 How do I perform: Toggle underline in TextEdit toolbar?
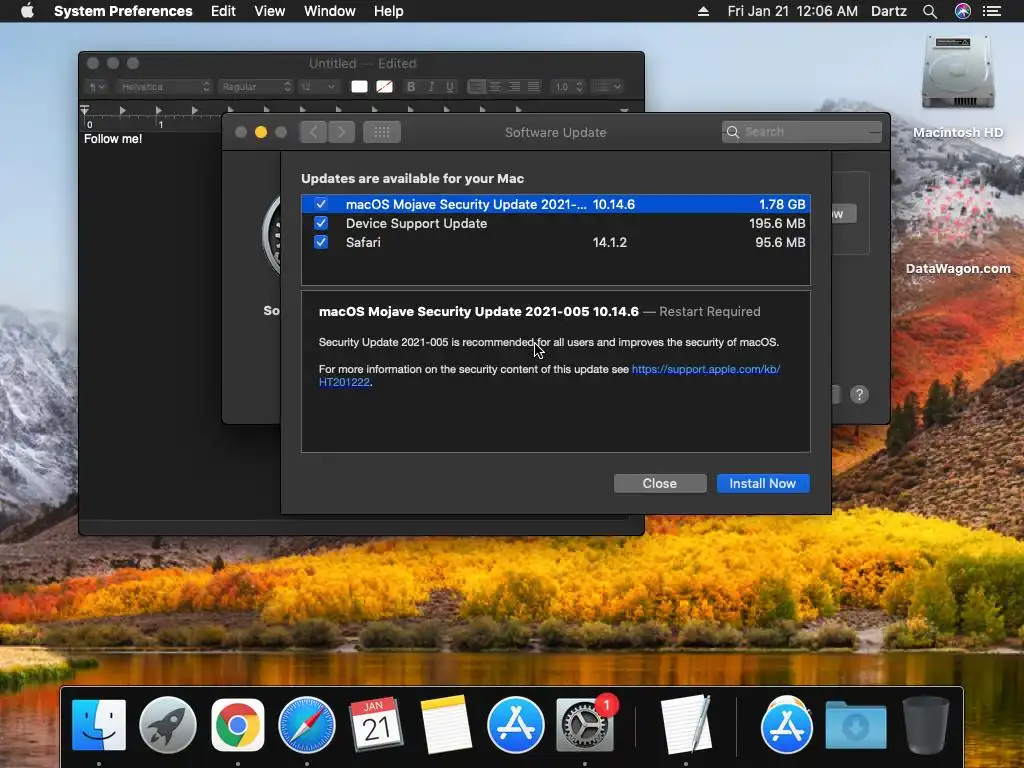[450, 87]
